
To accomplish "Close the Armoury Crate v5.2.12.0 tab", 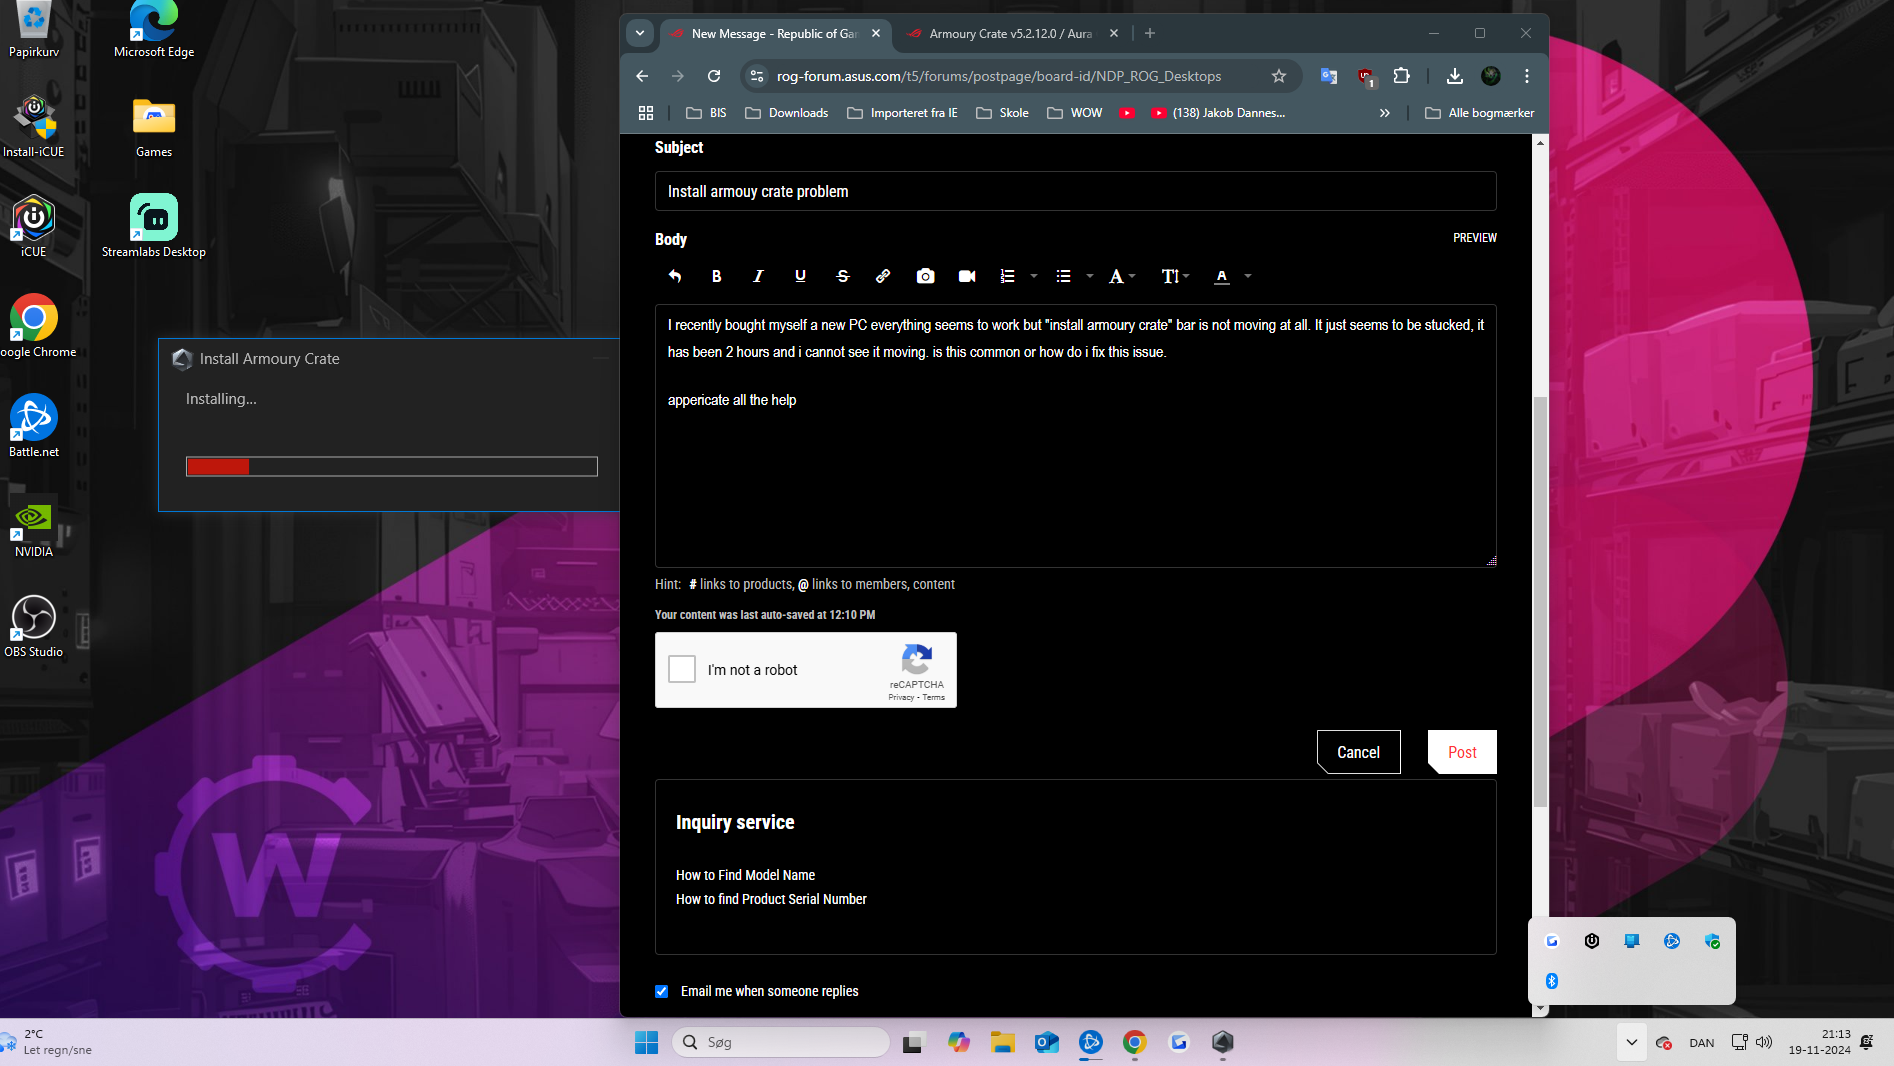I will pos(1114,33).
